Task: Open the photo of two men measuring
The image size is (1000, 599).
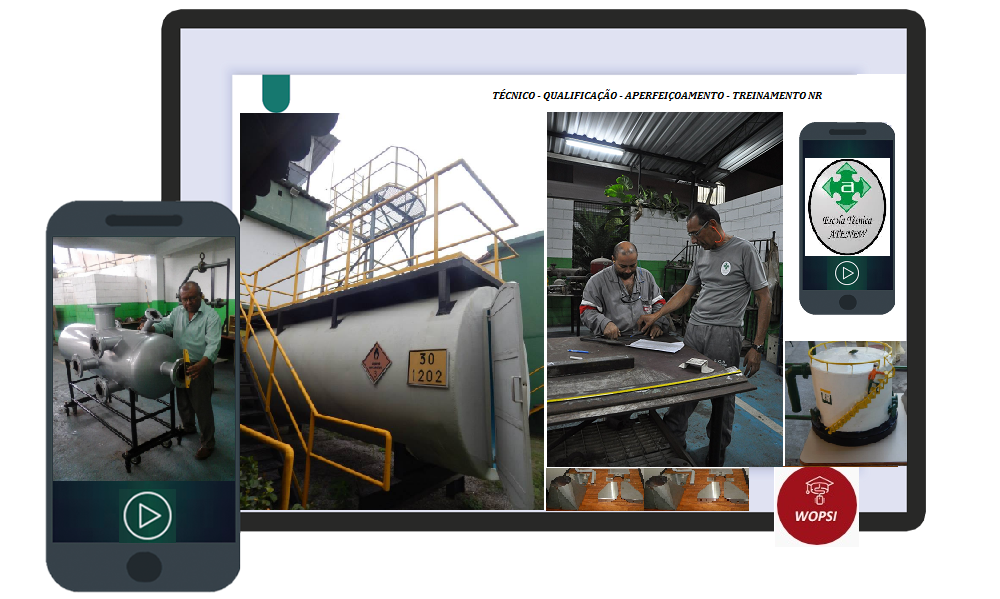Action: coord(664,288)
